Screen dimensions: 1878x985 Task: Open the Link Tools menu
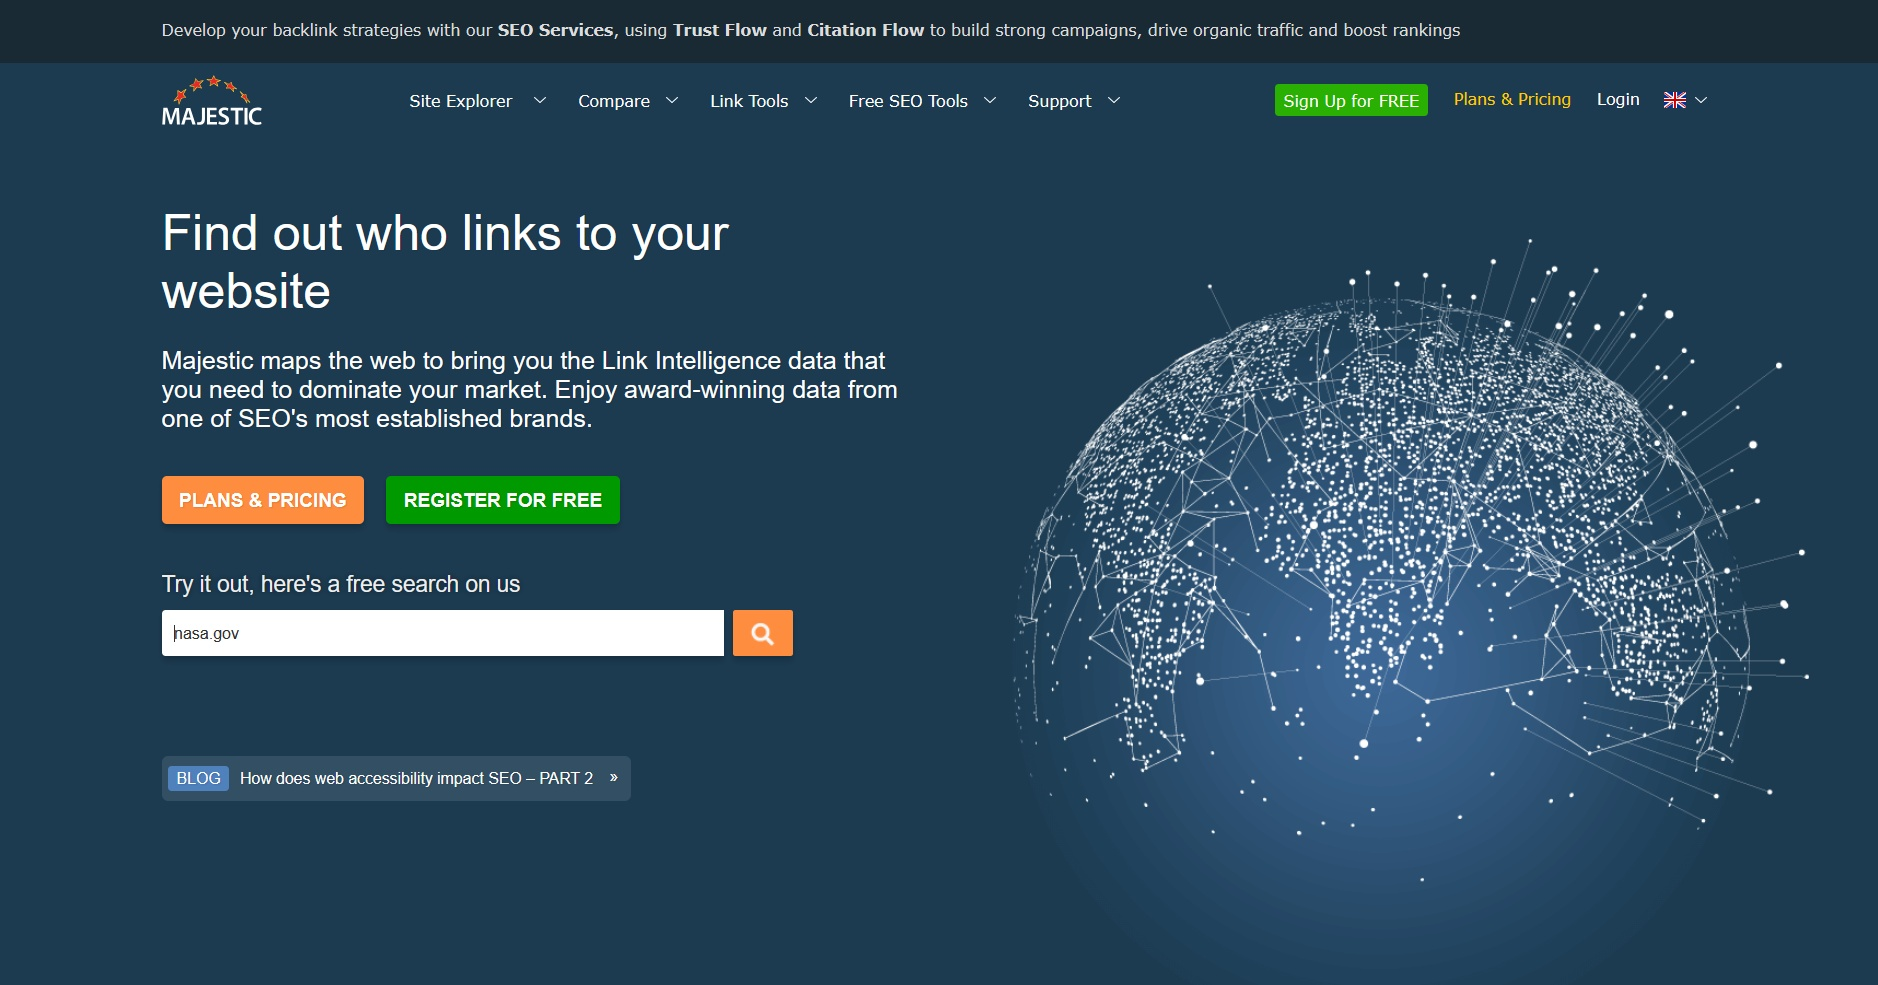749,101
